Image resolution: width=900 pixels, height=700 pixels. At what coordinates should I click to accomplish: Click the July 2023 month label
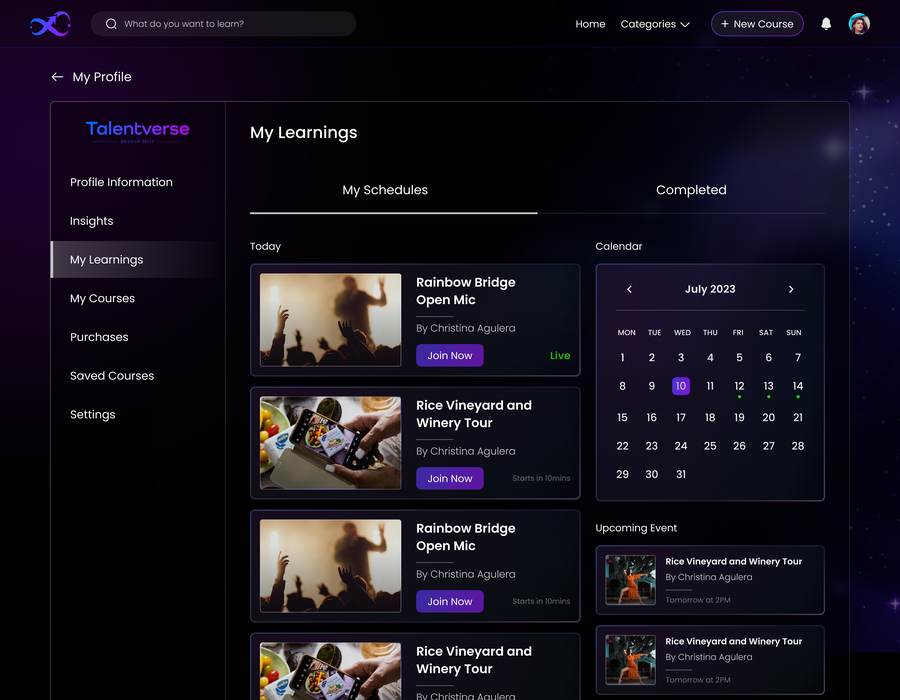click(x=710, y=289)
